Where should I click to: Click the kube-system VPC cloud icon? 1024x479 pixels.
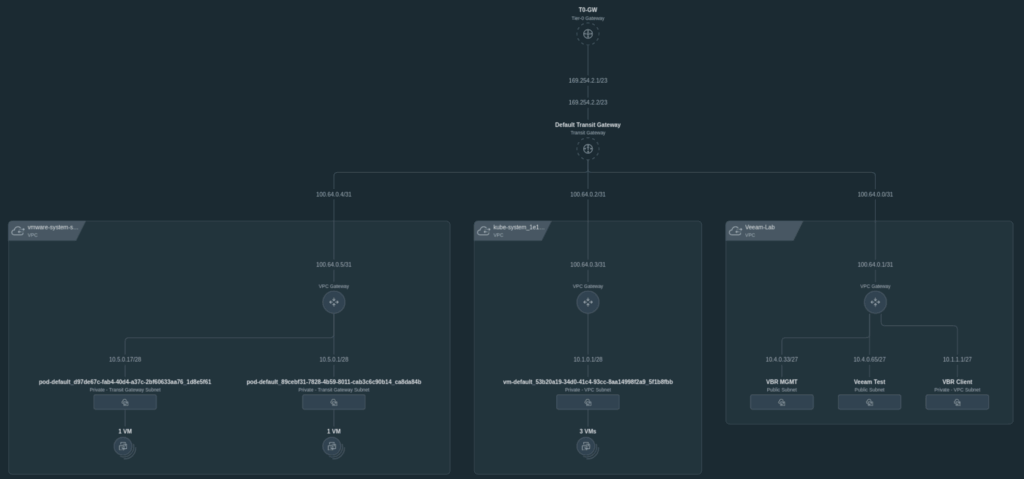(x=484, y=231)
